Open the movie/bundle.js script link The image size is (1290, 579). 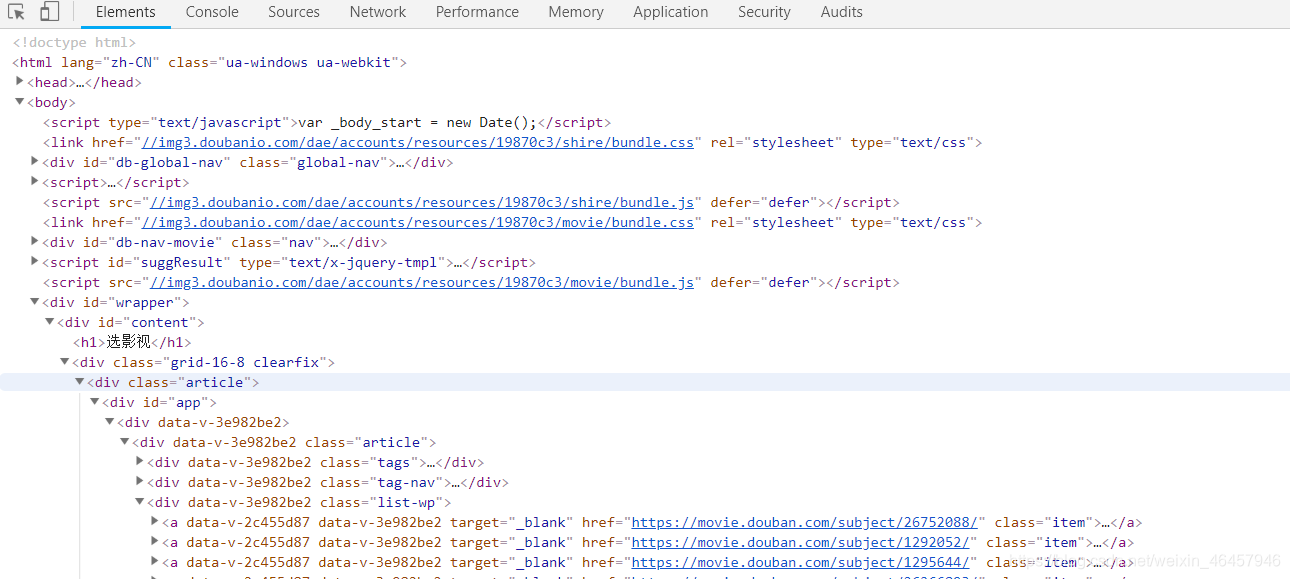[x=422, y=282]
